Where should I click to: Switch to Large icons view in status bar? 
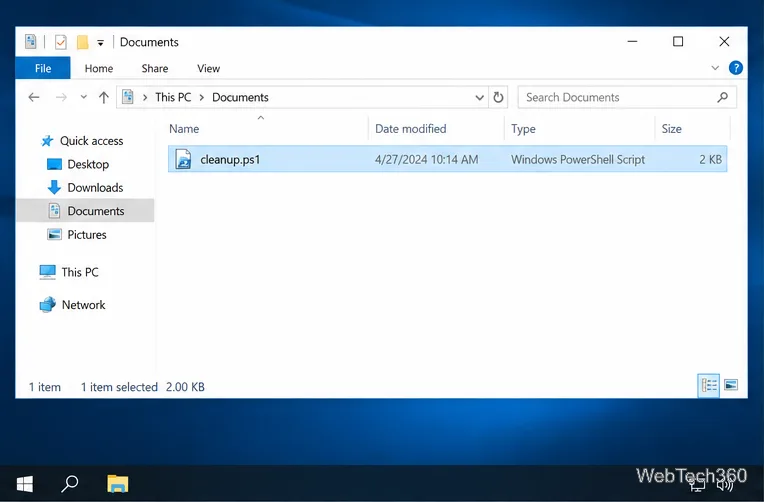[x=731, y=386]
